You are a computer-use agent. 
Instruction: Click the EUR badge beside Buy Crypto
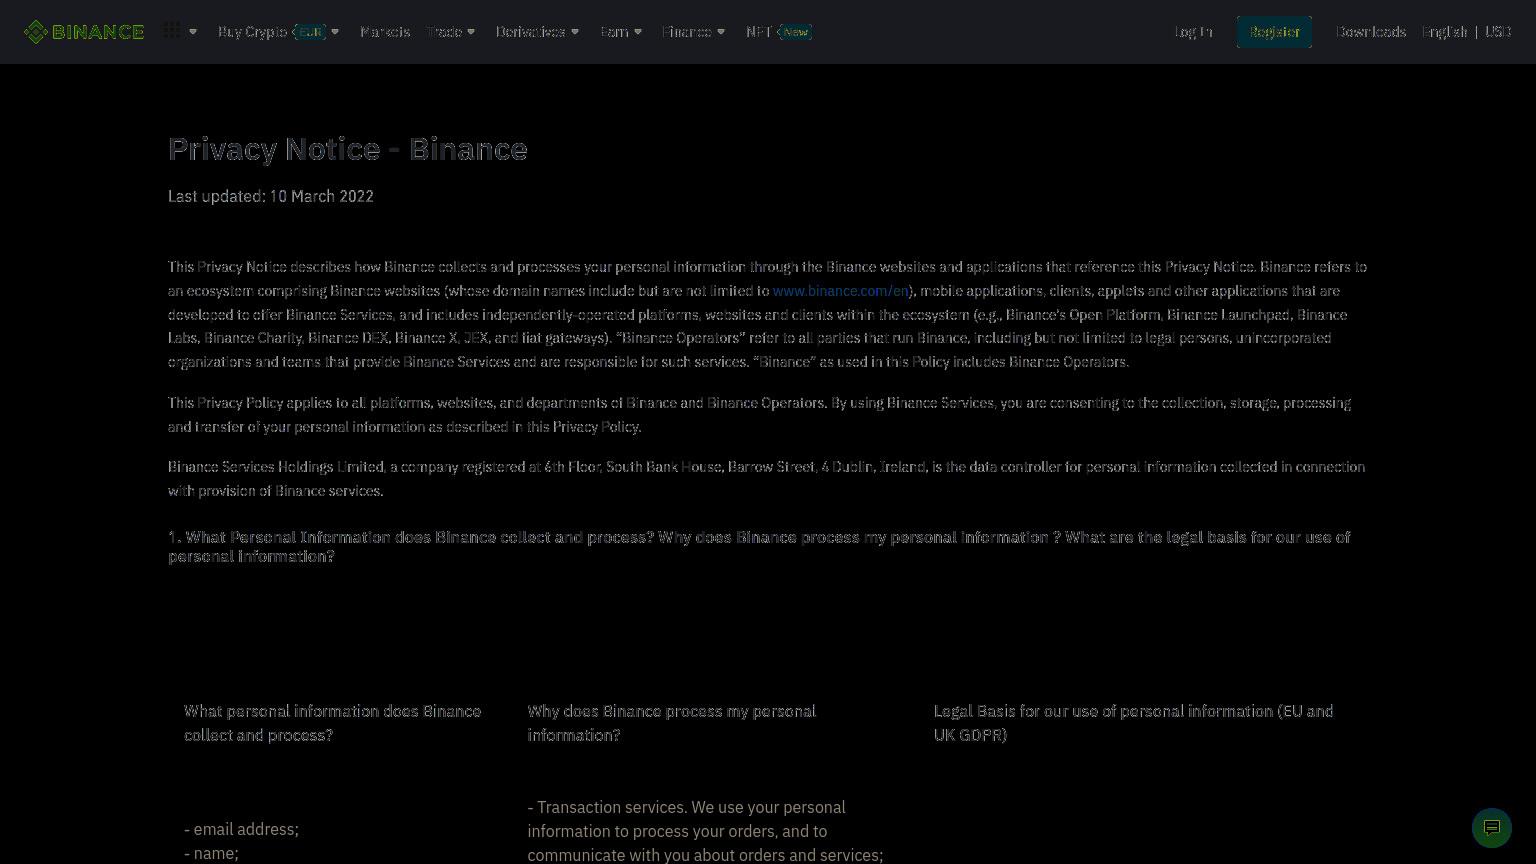coord(311,32)
